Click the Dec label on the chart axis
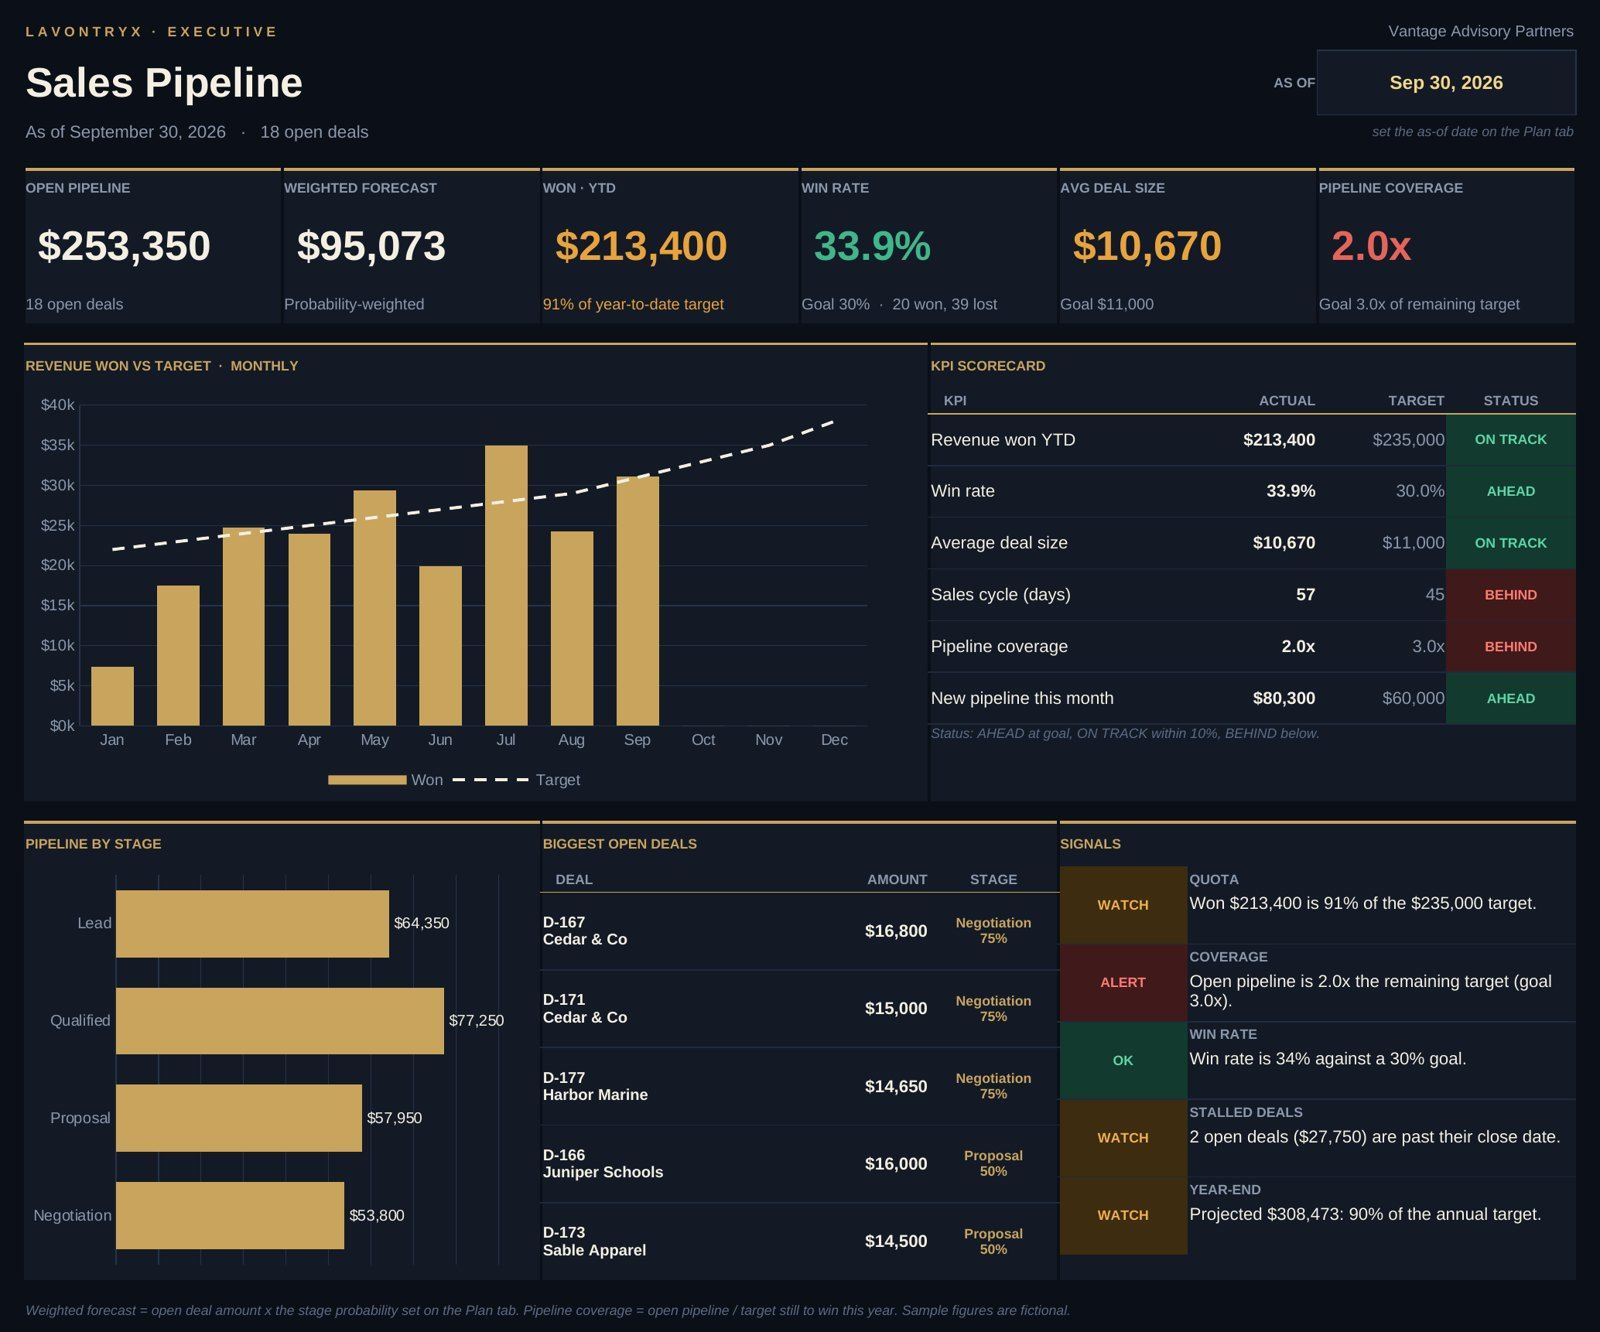 834,740
